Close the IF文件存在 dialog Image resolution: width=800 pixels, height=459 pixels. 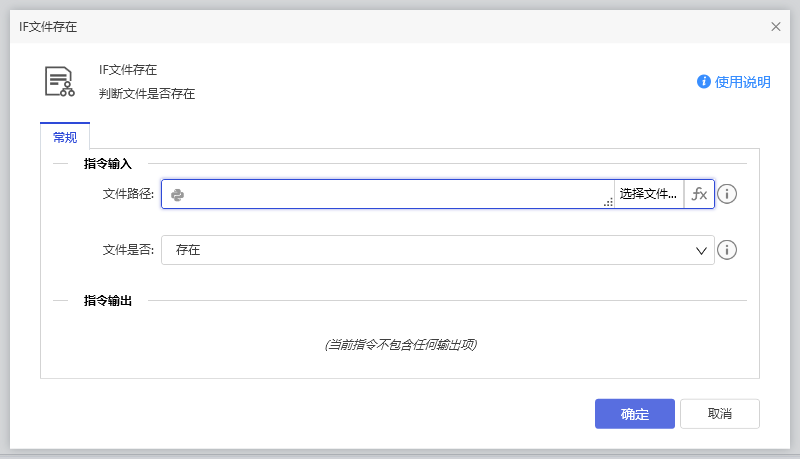[776, 27]
